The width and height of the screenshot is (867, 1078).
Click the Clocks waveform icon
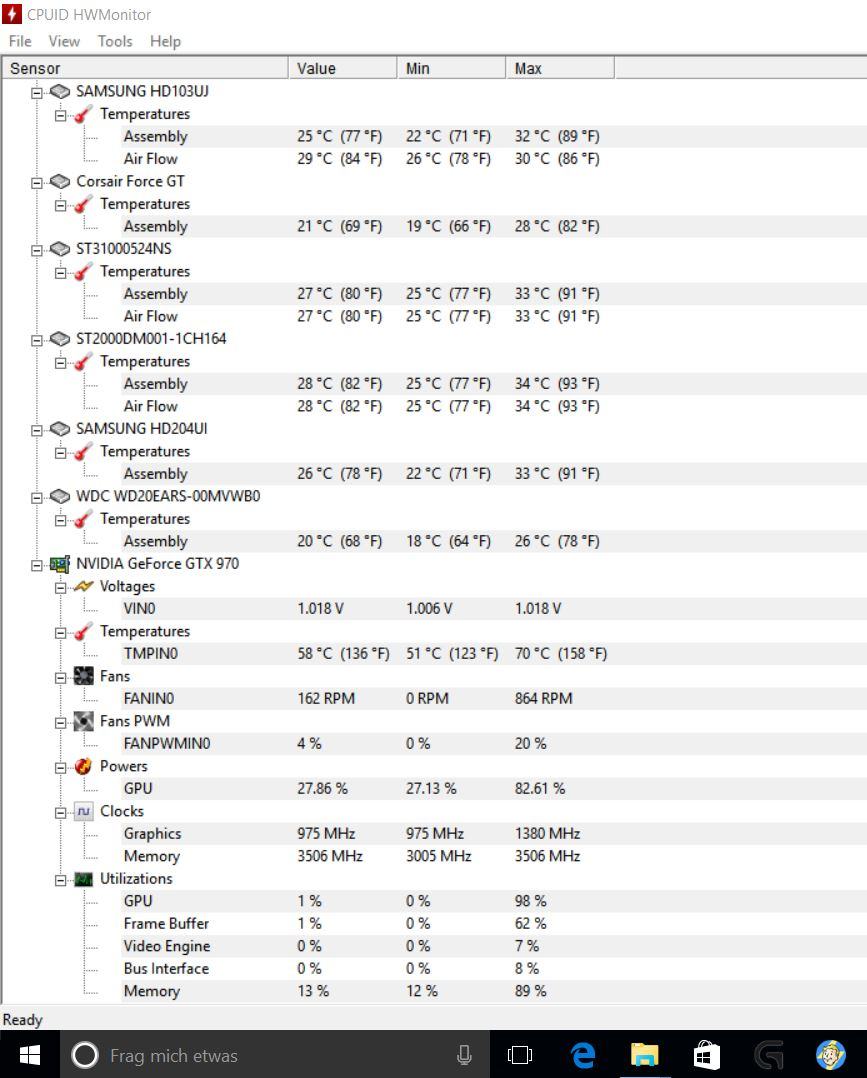pyautogui.click(x=84, y=811)
